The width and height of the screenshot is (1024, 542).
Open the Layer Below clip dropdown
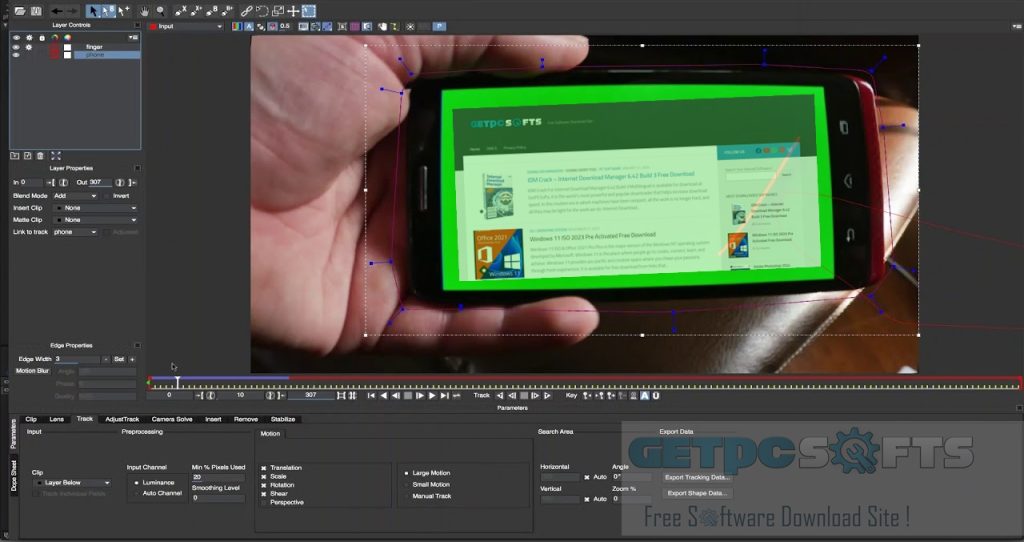coord(72,483)
